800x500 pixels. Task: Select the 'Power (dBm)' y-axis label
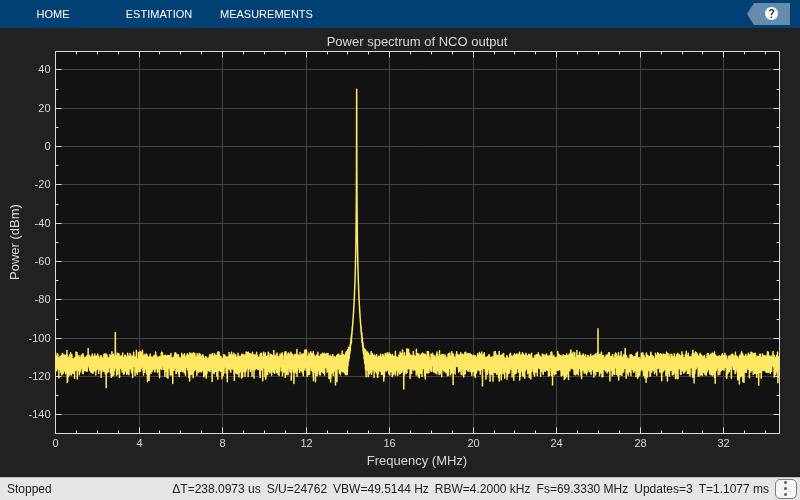[15, 242]
